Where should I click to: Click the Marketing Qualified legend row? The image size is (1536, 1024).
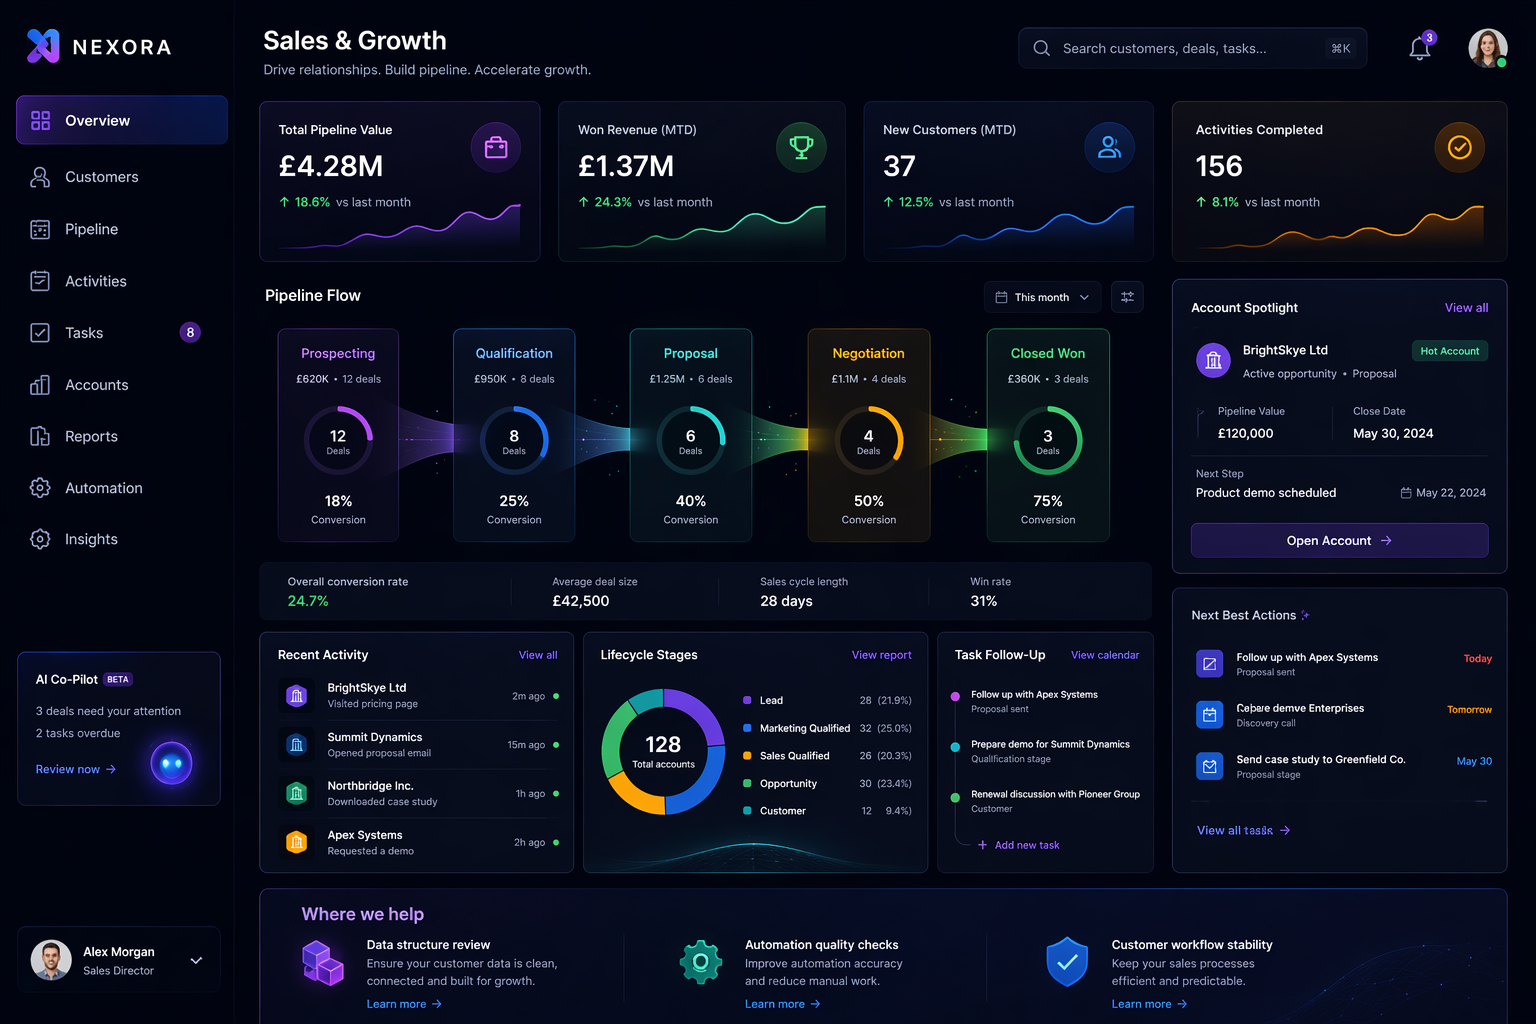[x=827, y=728]
